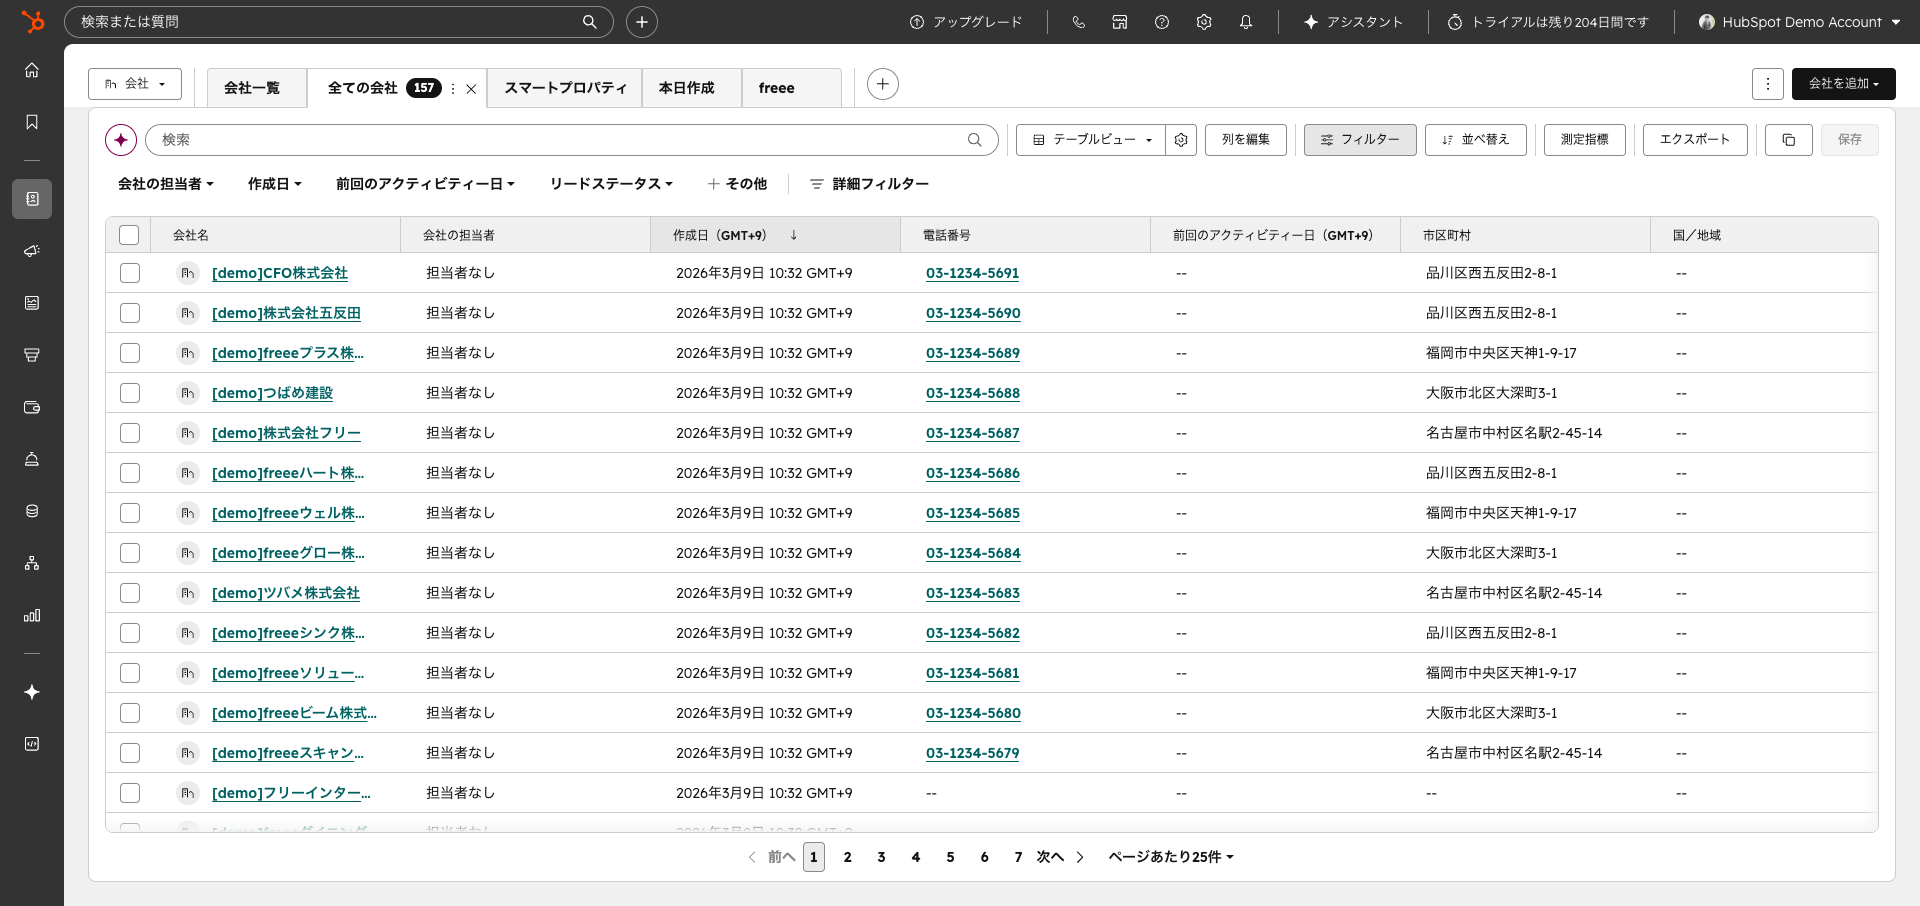Open HubSpot settings via the gear icon

(1204, 21)
